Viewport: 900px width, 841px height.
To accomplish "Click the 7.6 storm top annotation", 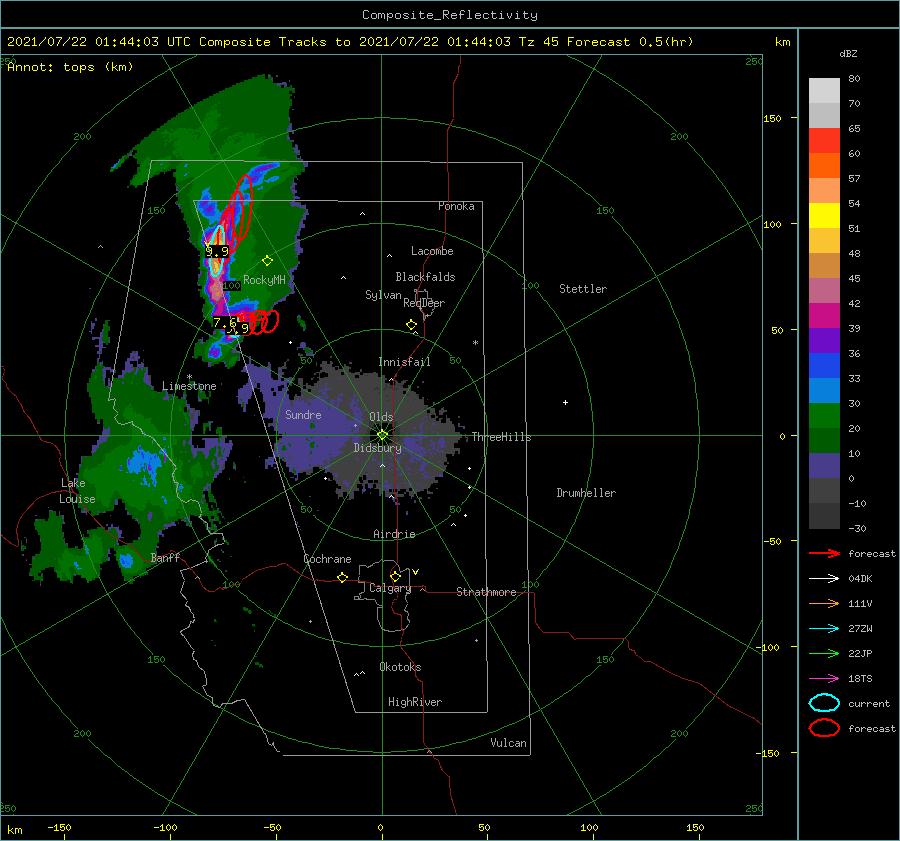I will [x=224, y=323].
